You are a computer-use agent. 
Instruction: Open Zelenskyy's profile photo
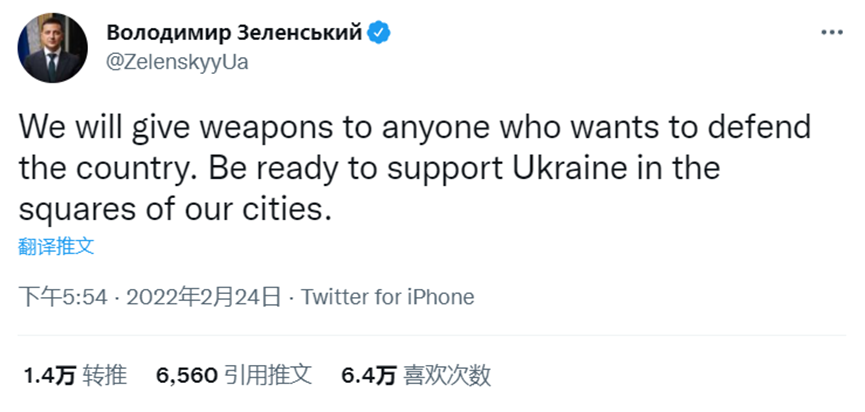[50, 48]
